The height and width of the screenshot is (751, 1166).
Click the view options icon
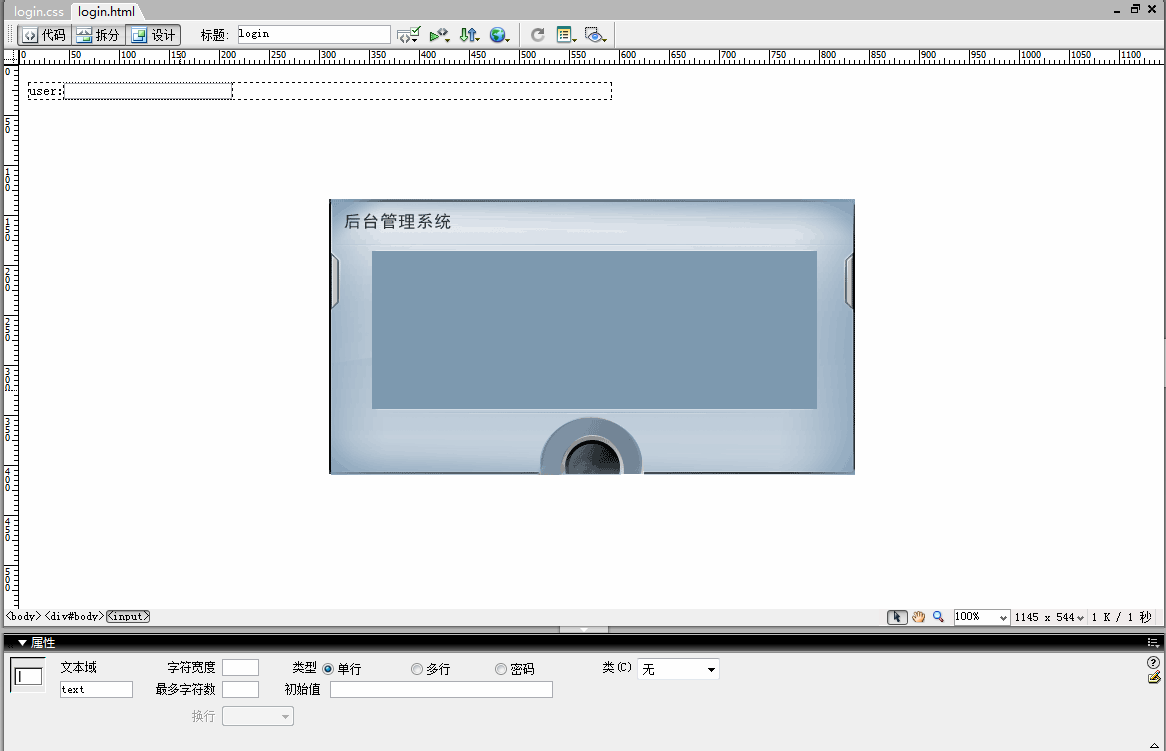565,34
